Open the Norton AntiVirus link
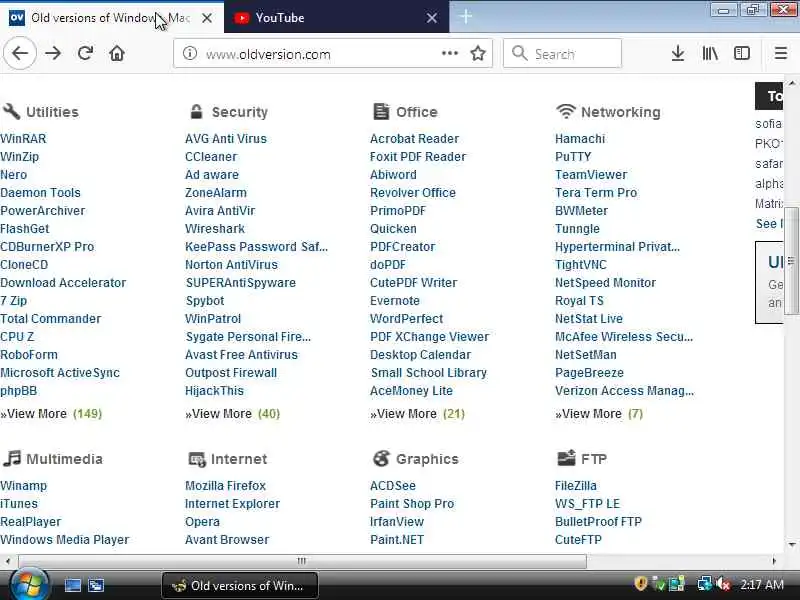 coord(232,265)
